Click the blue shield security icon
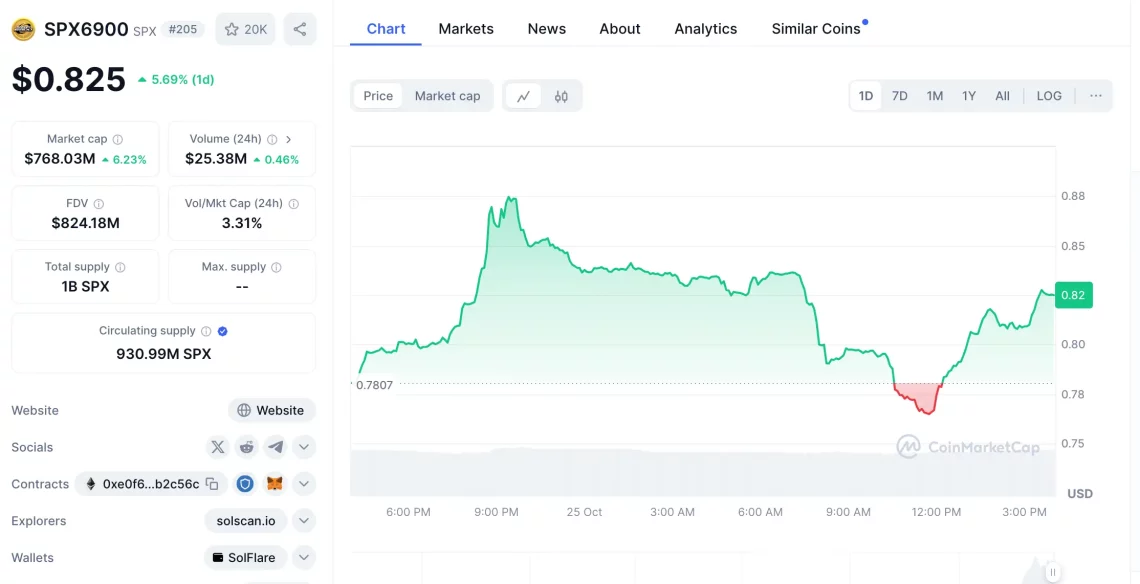 coord(245,484)
